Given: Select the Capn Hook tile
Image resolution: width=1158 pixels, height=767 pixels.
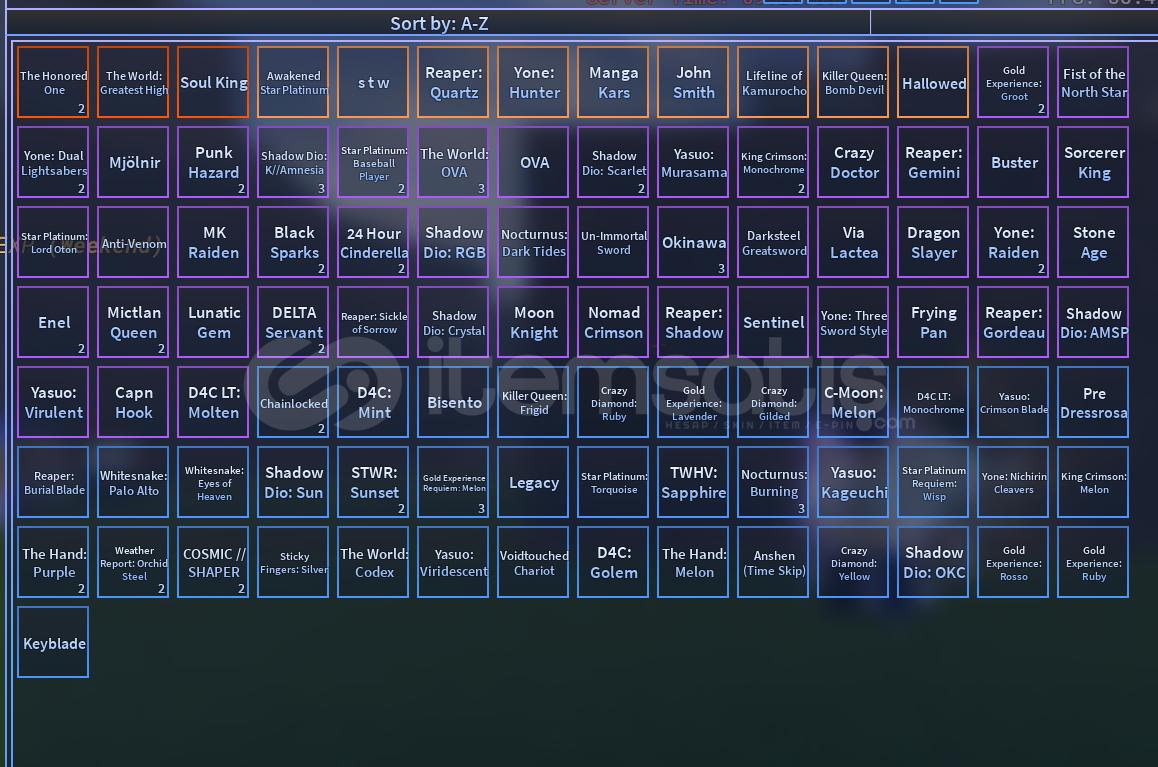Looking at the screenshot, I should 133,402.
